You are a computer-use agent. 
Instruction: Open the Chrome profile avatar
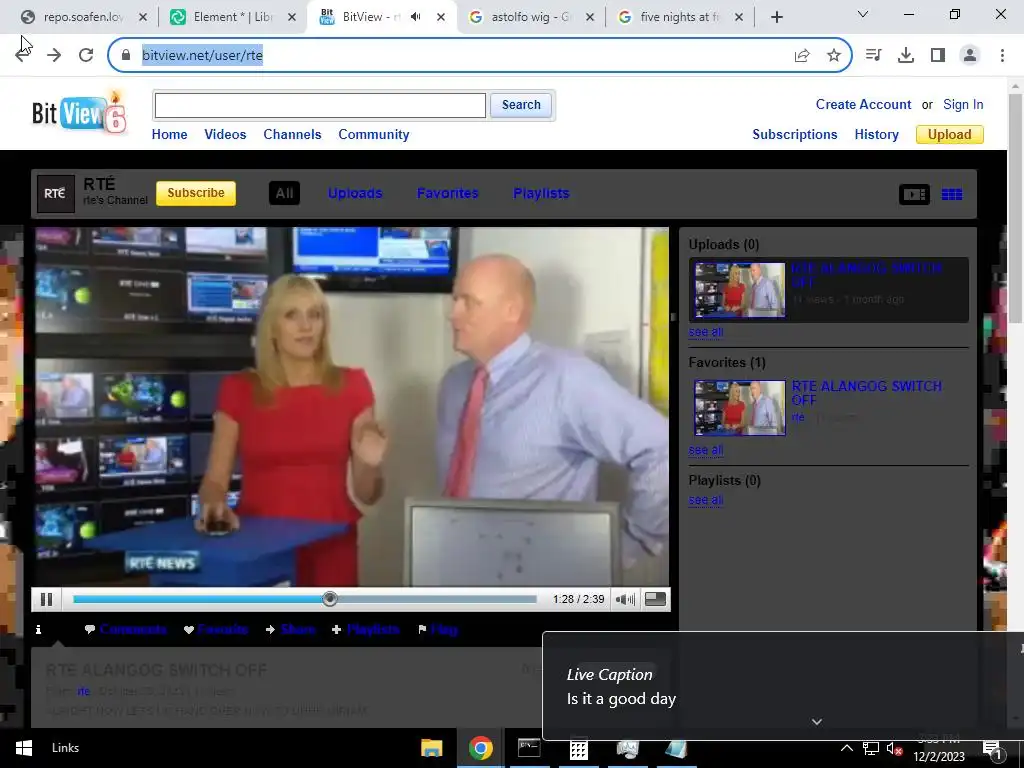970,55
